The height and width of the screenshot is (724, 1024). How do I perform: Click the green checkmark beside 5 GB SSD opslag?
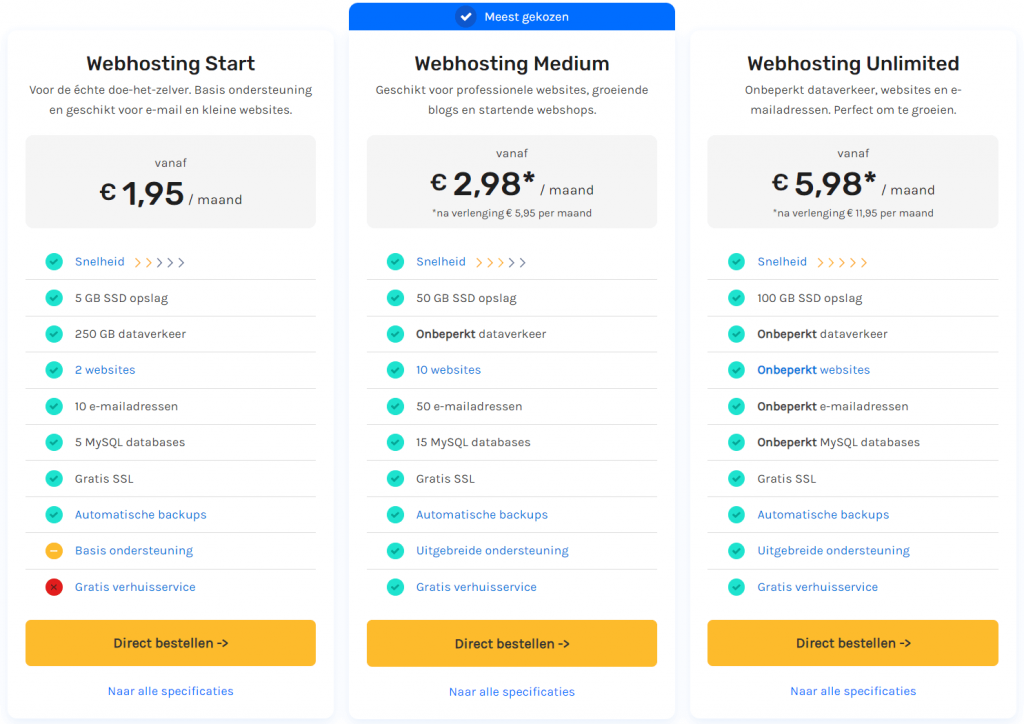click(x=54, y=298)
